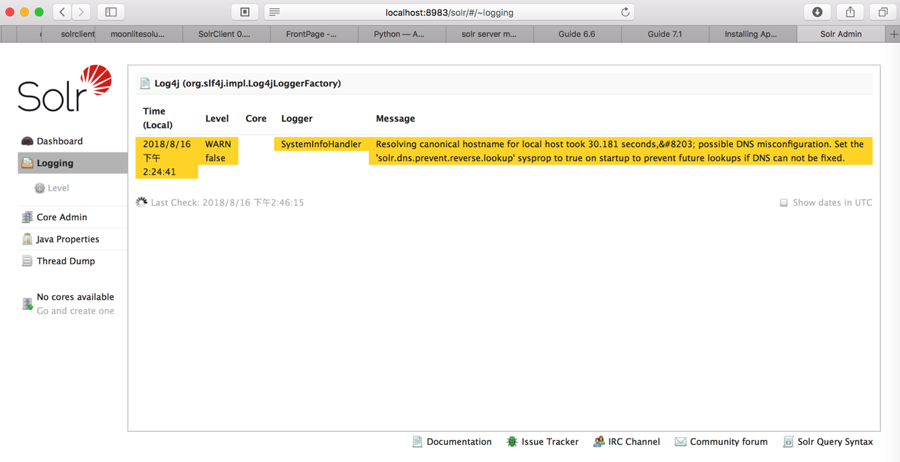Click the IRC Channel people icon
The height and width of the screenshot is (462, 900).
599,442
